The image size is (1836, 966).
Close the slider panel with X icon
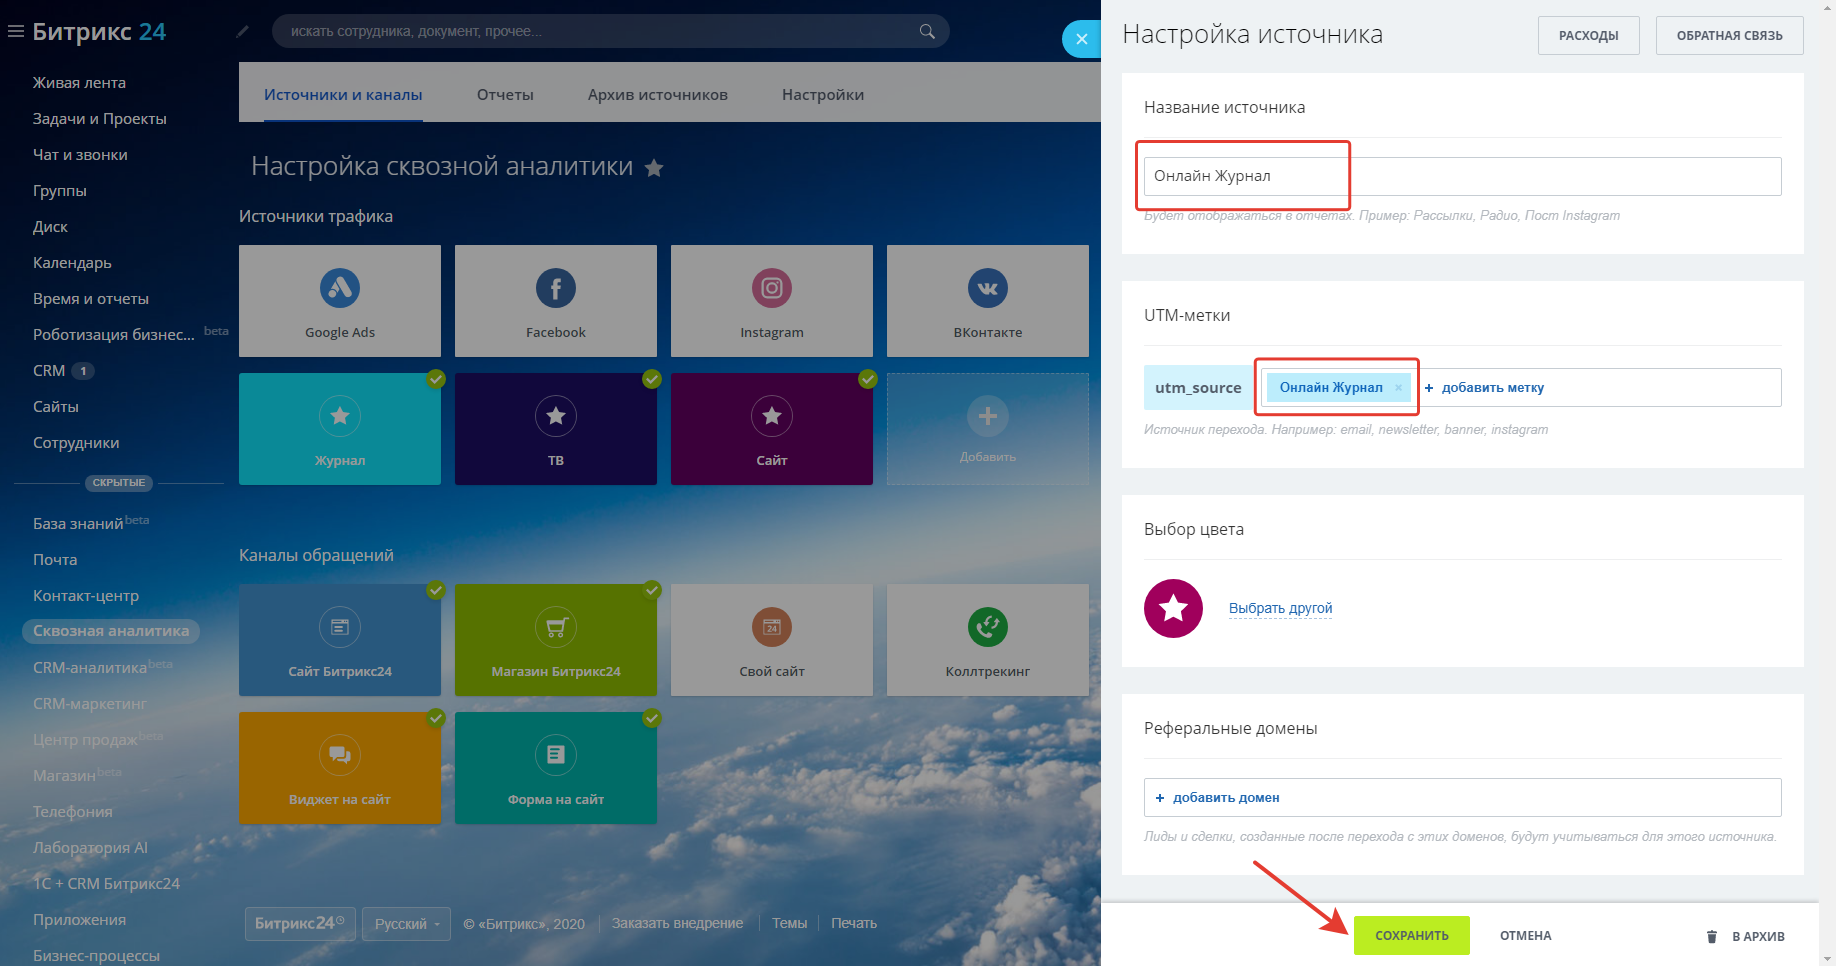1081,39
